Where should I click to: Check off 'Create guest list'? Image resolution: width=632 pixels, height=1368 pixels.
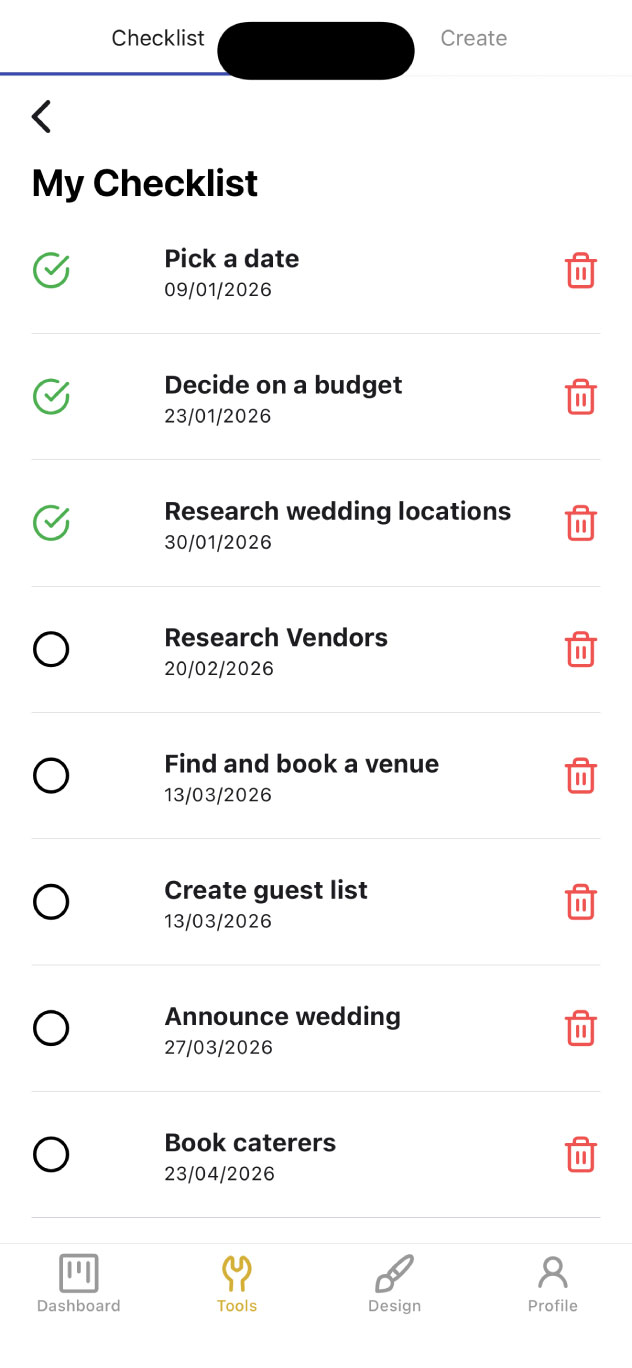click(x=51, y=901)
